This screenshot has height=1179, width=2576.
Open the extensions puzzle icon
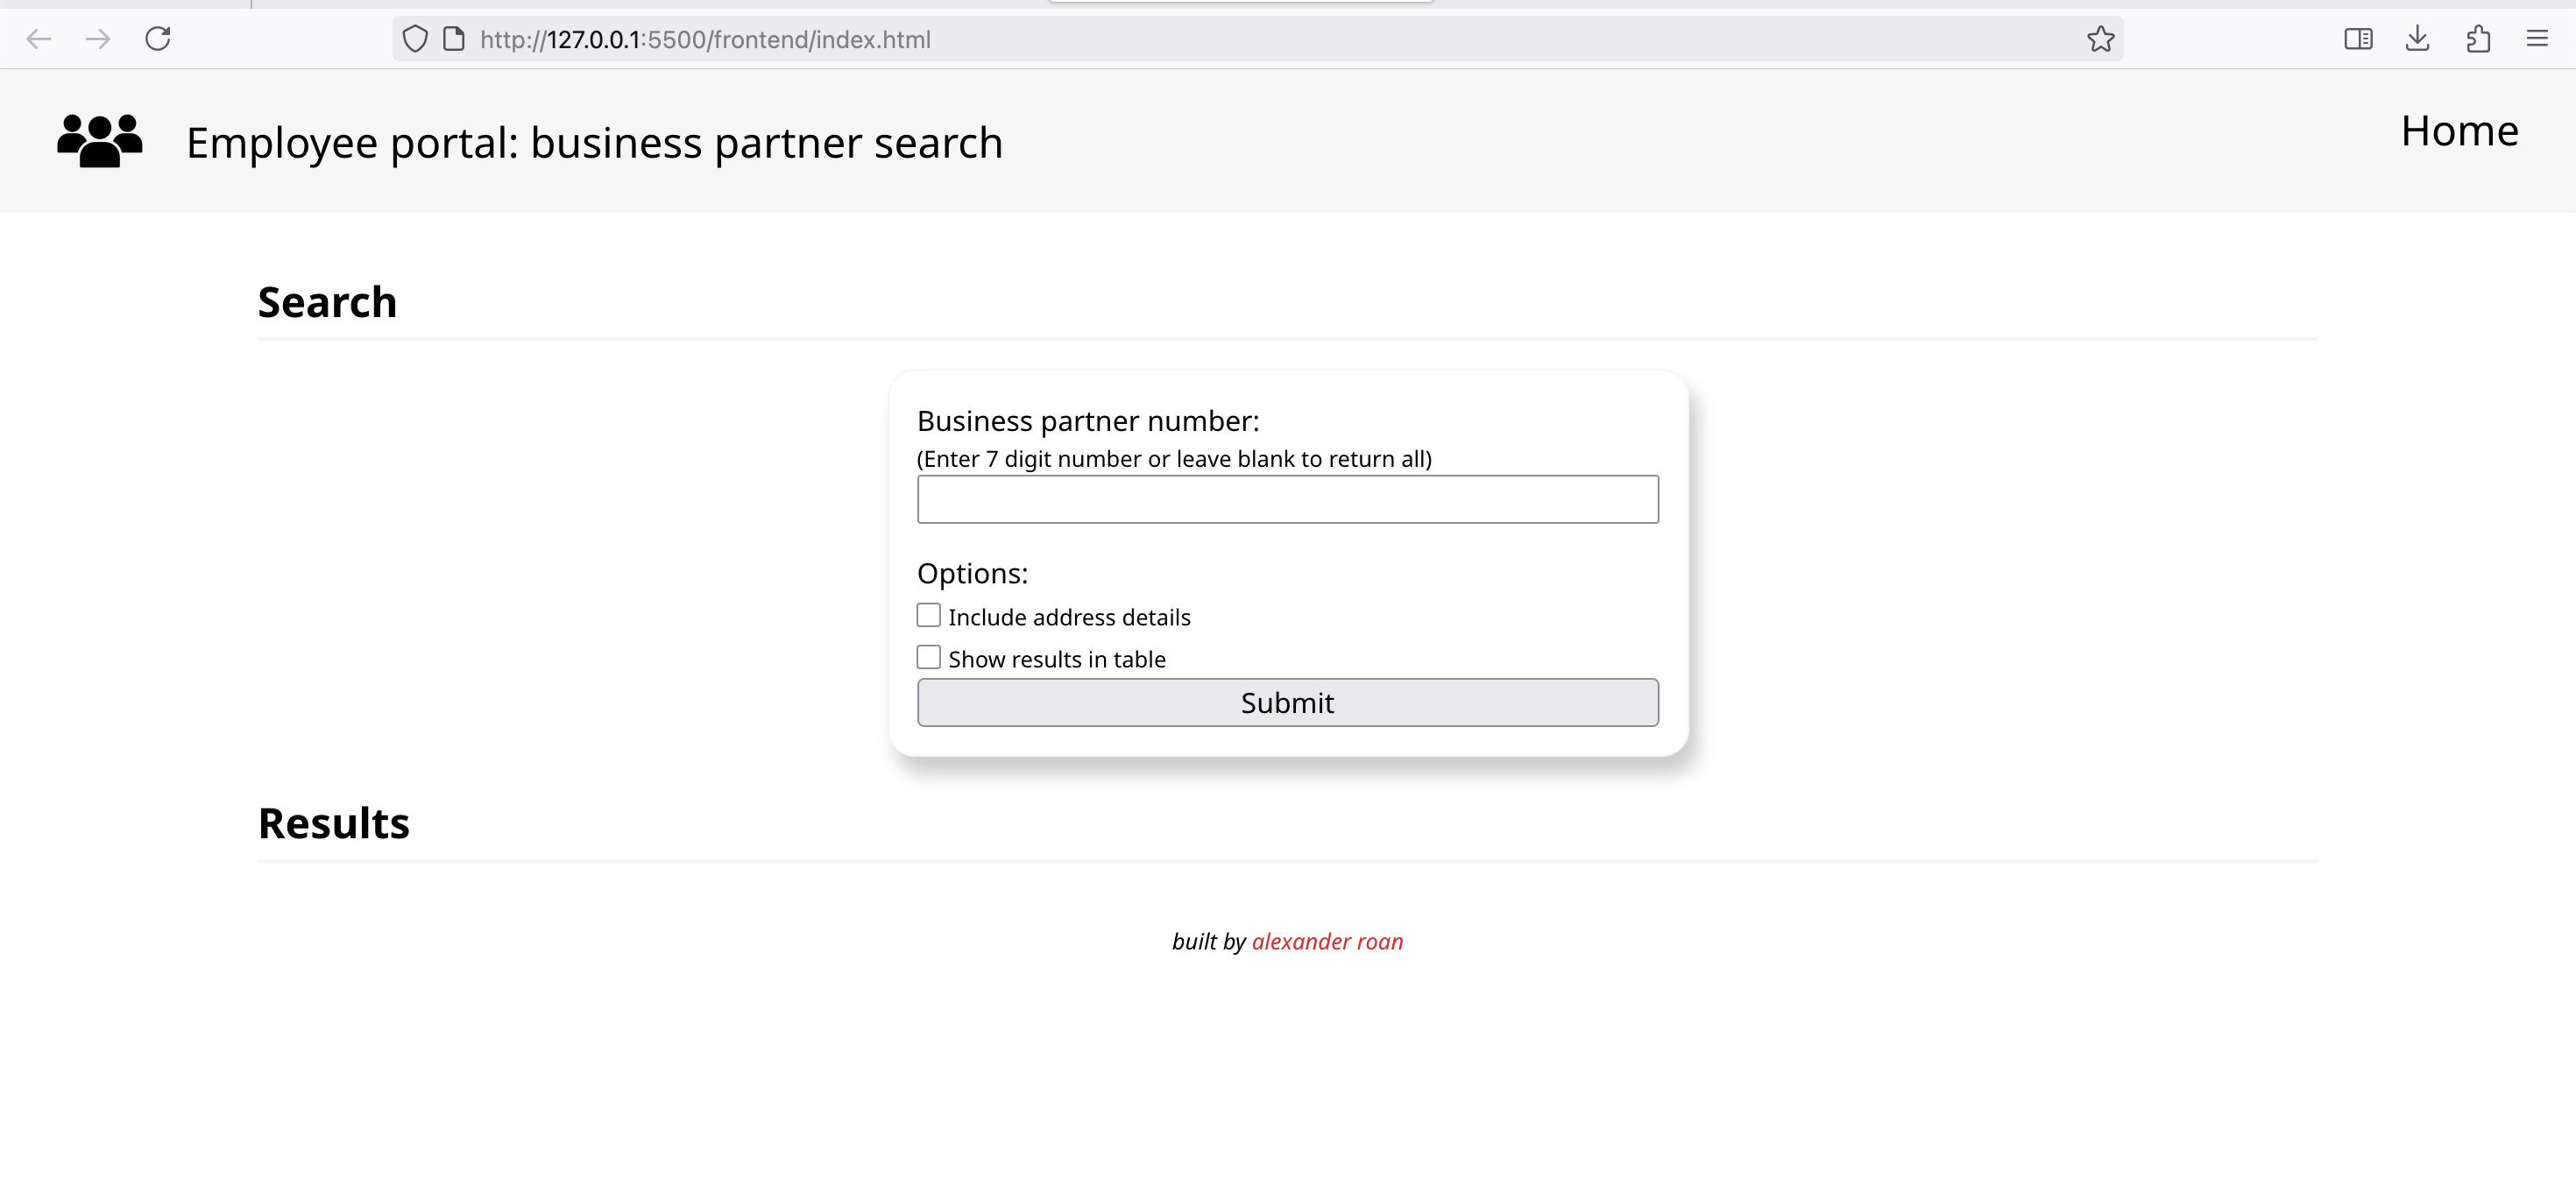[2478, 39]
